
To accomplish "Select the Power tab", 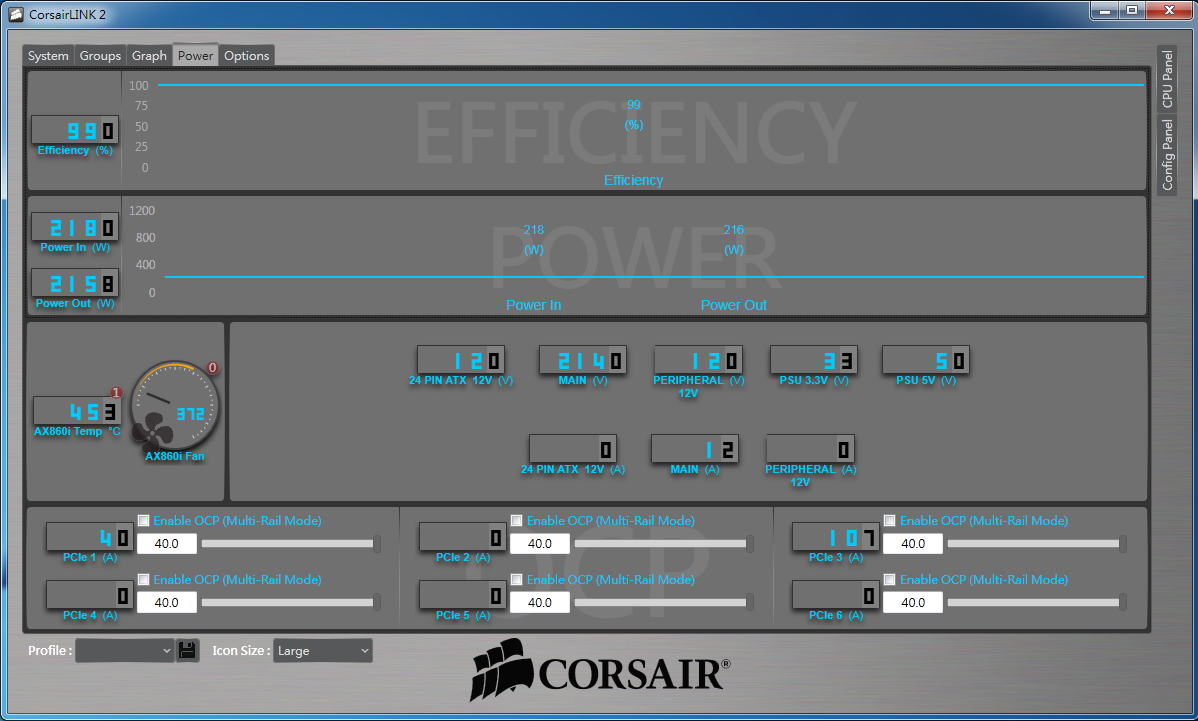I will pyautogui.click(x=196, y=55).
